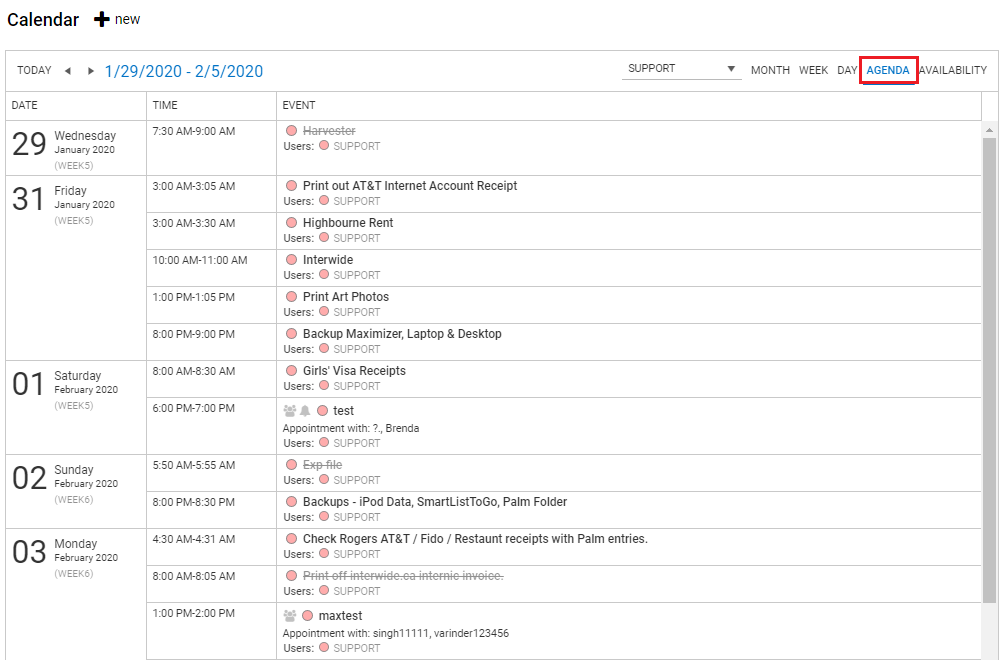This screenshot has width=1002, height=660.
Task: Click the plus icon to add new event
Action: point(102,20)
